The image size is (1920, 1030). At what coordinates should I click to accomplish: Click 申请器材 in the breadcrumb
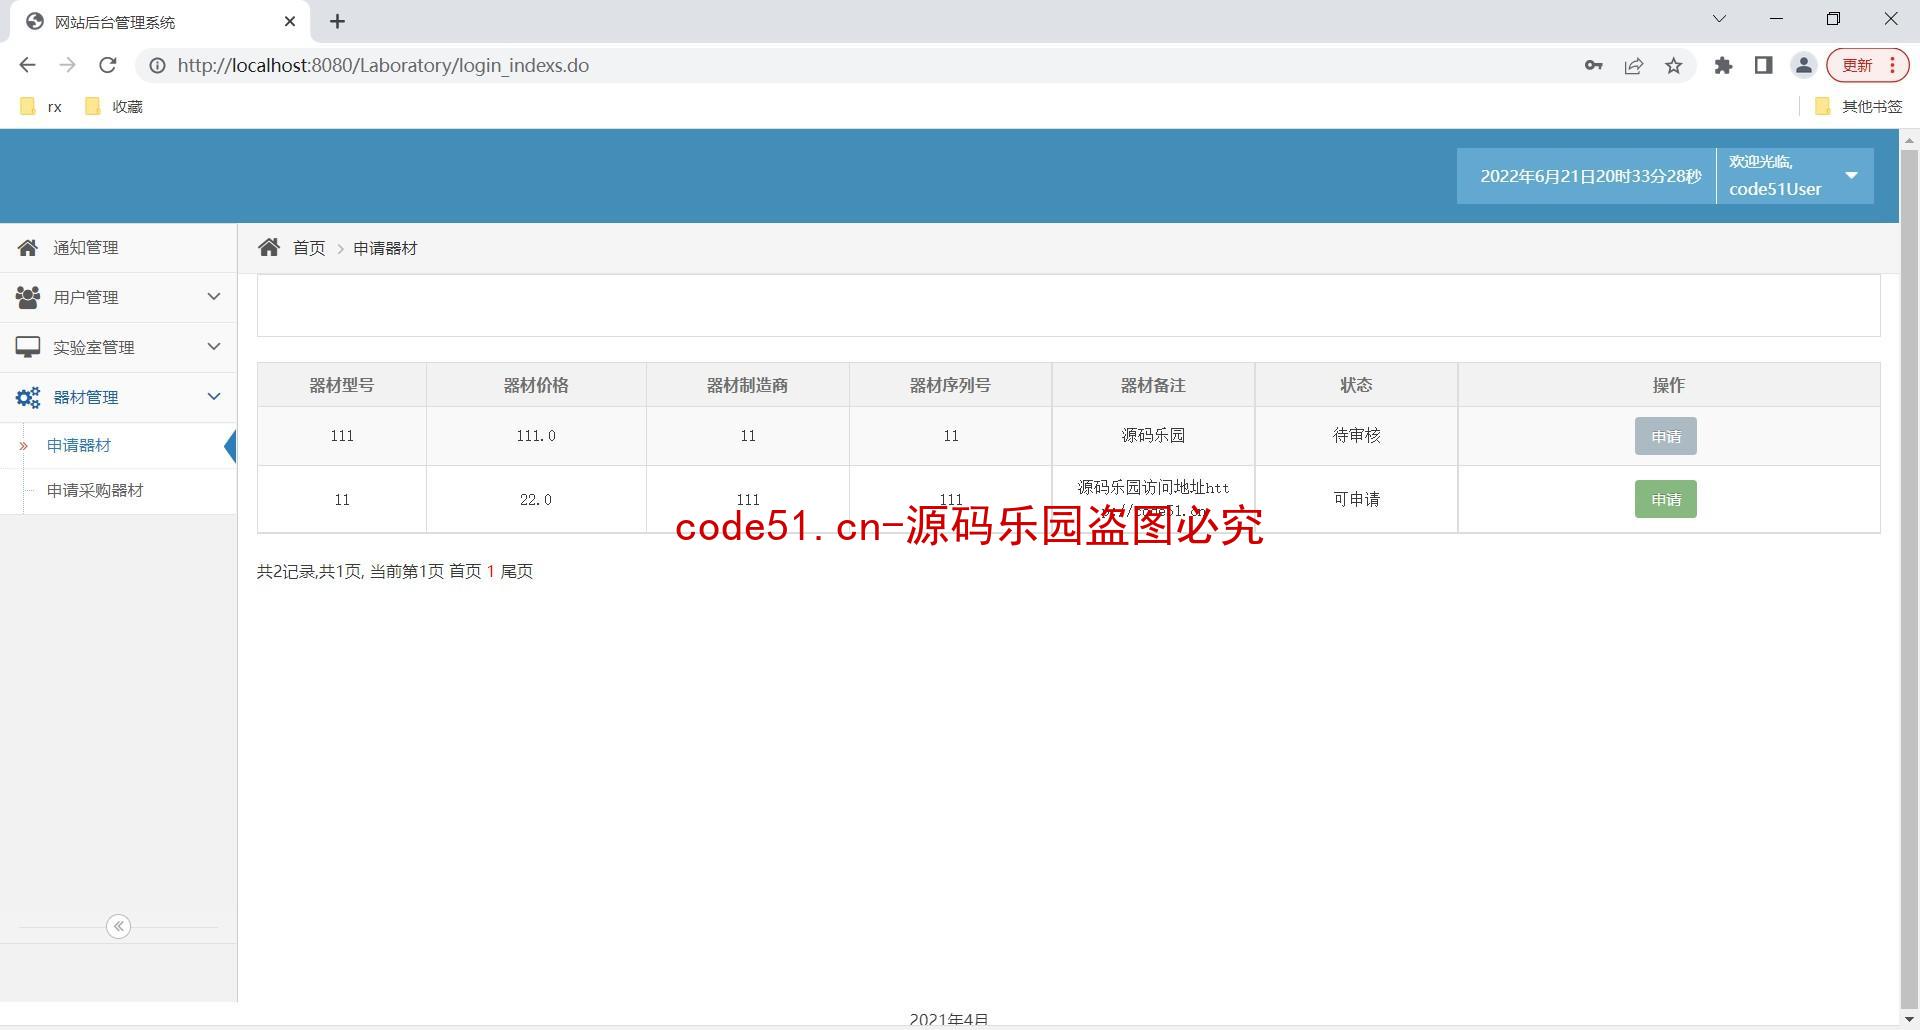385,248
